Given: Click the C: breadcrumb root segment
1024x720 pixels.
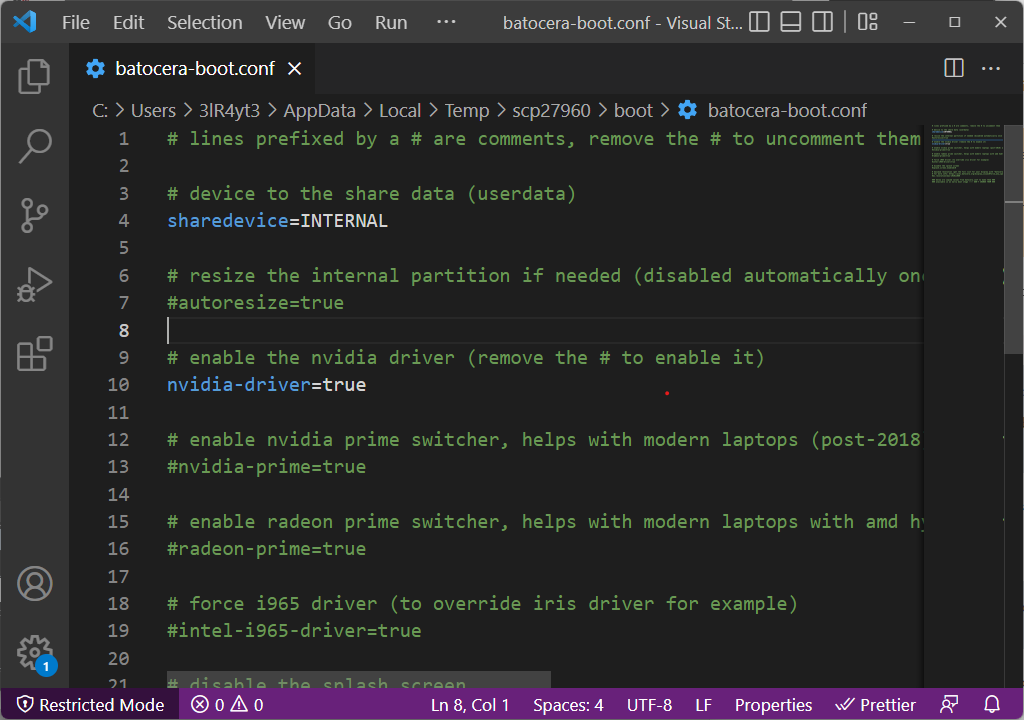Looking at the screenshot, I should point(100,110).
